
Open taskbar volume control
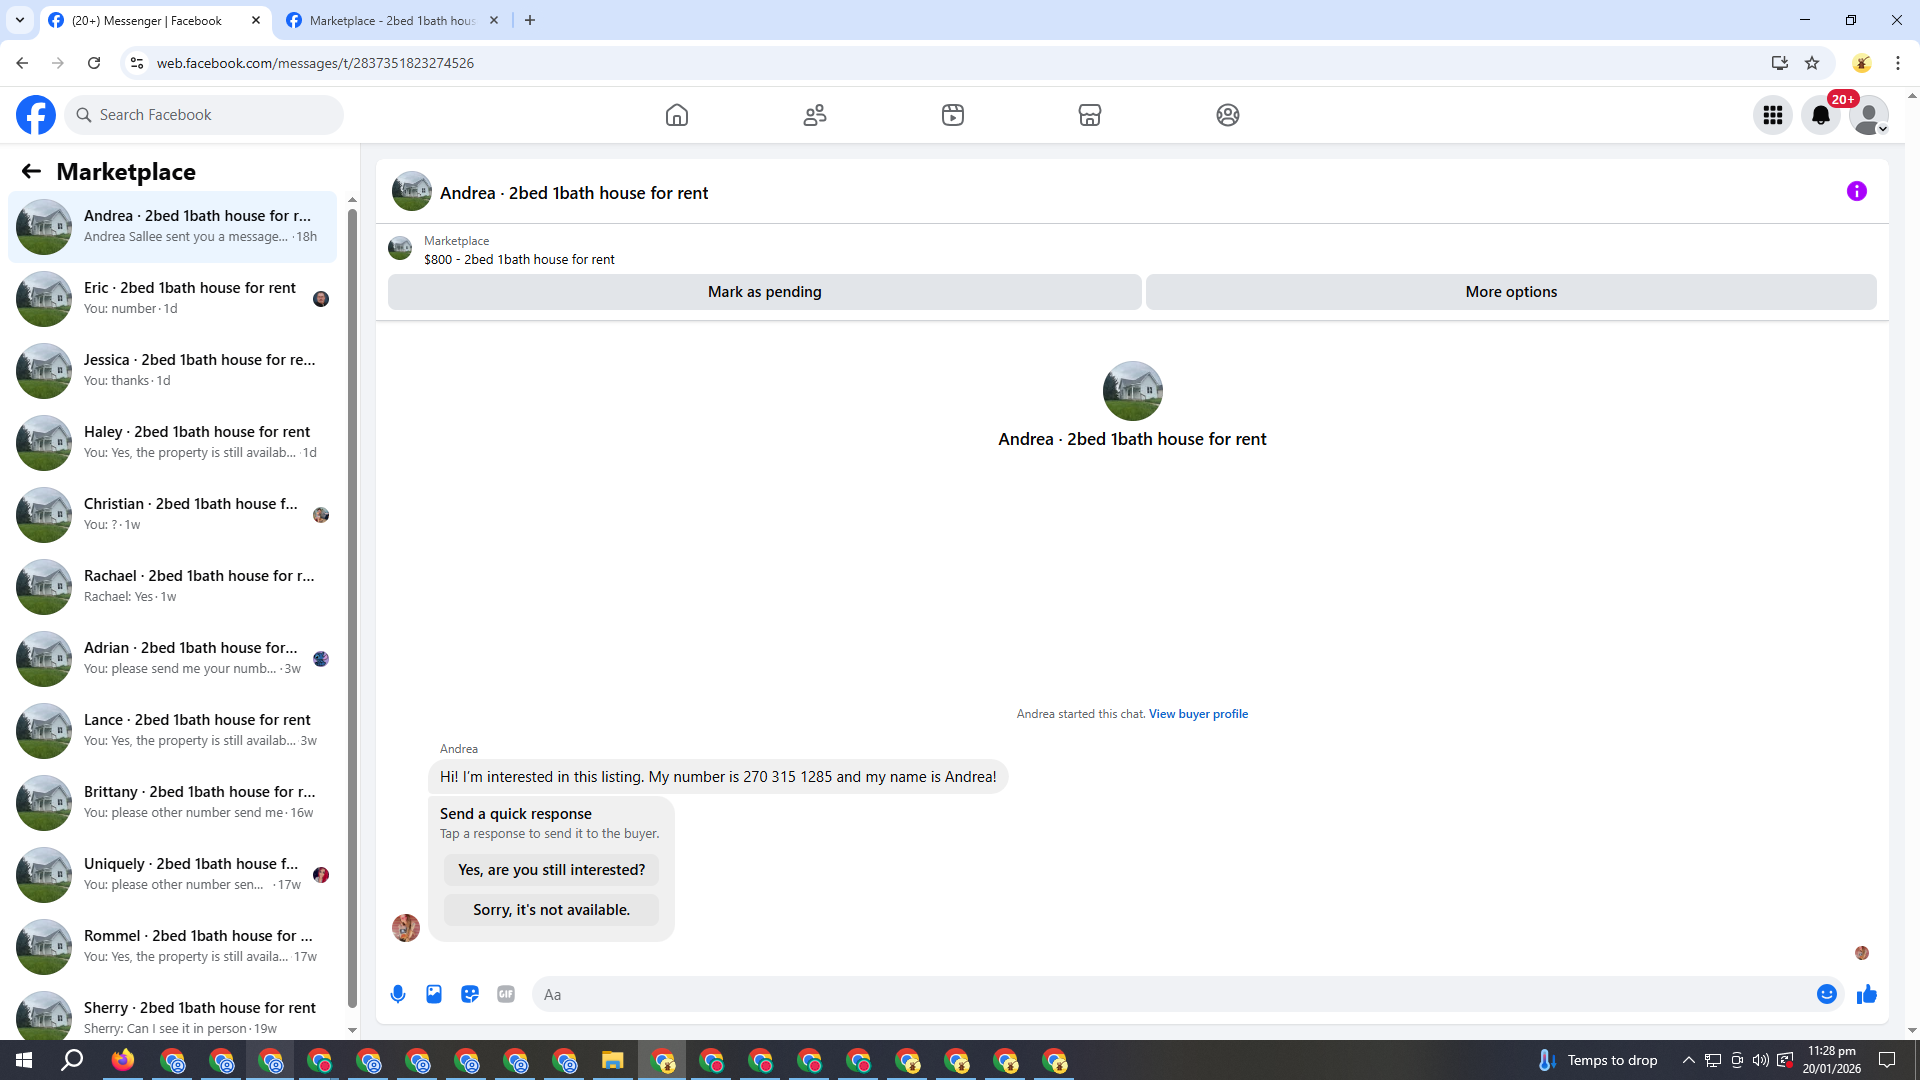pos(1760,1060)
